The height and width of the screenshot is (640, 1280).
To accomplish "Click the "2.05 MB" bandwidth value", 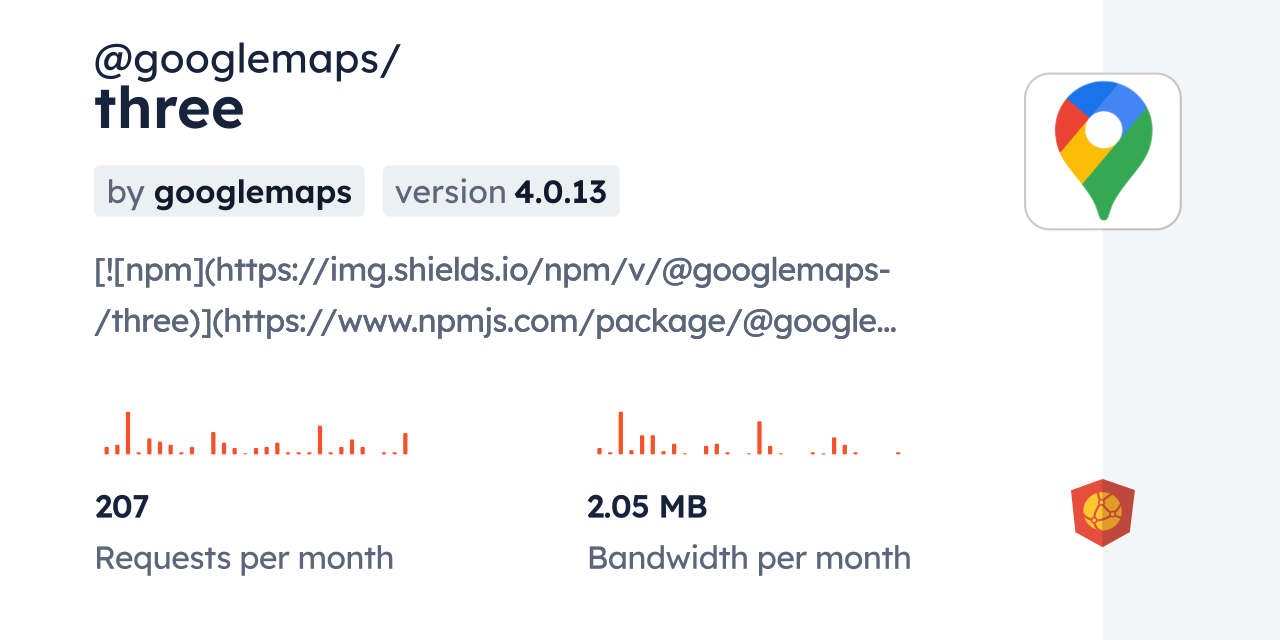I will tap(647, 507).
